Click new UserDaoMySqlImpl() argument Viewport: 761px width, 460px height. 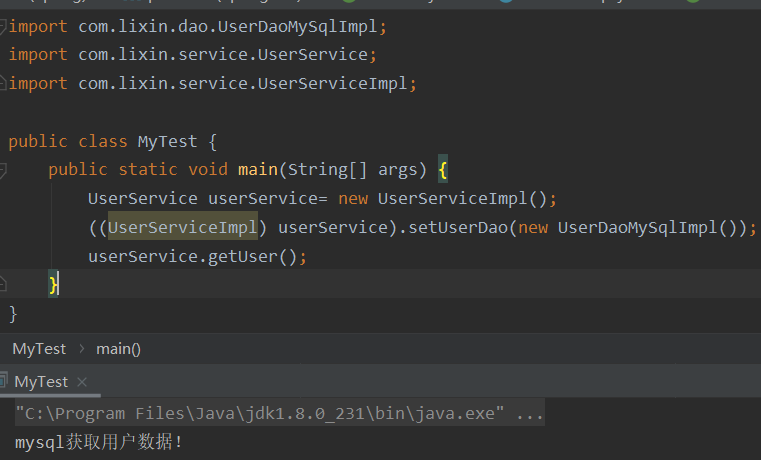pyautogui.click(x=627, y=227)
